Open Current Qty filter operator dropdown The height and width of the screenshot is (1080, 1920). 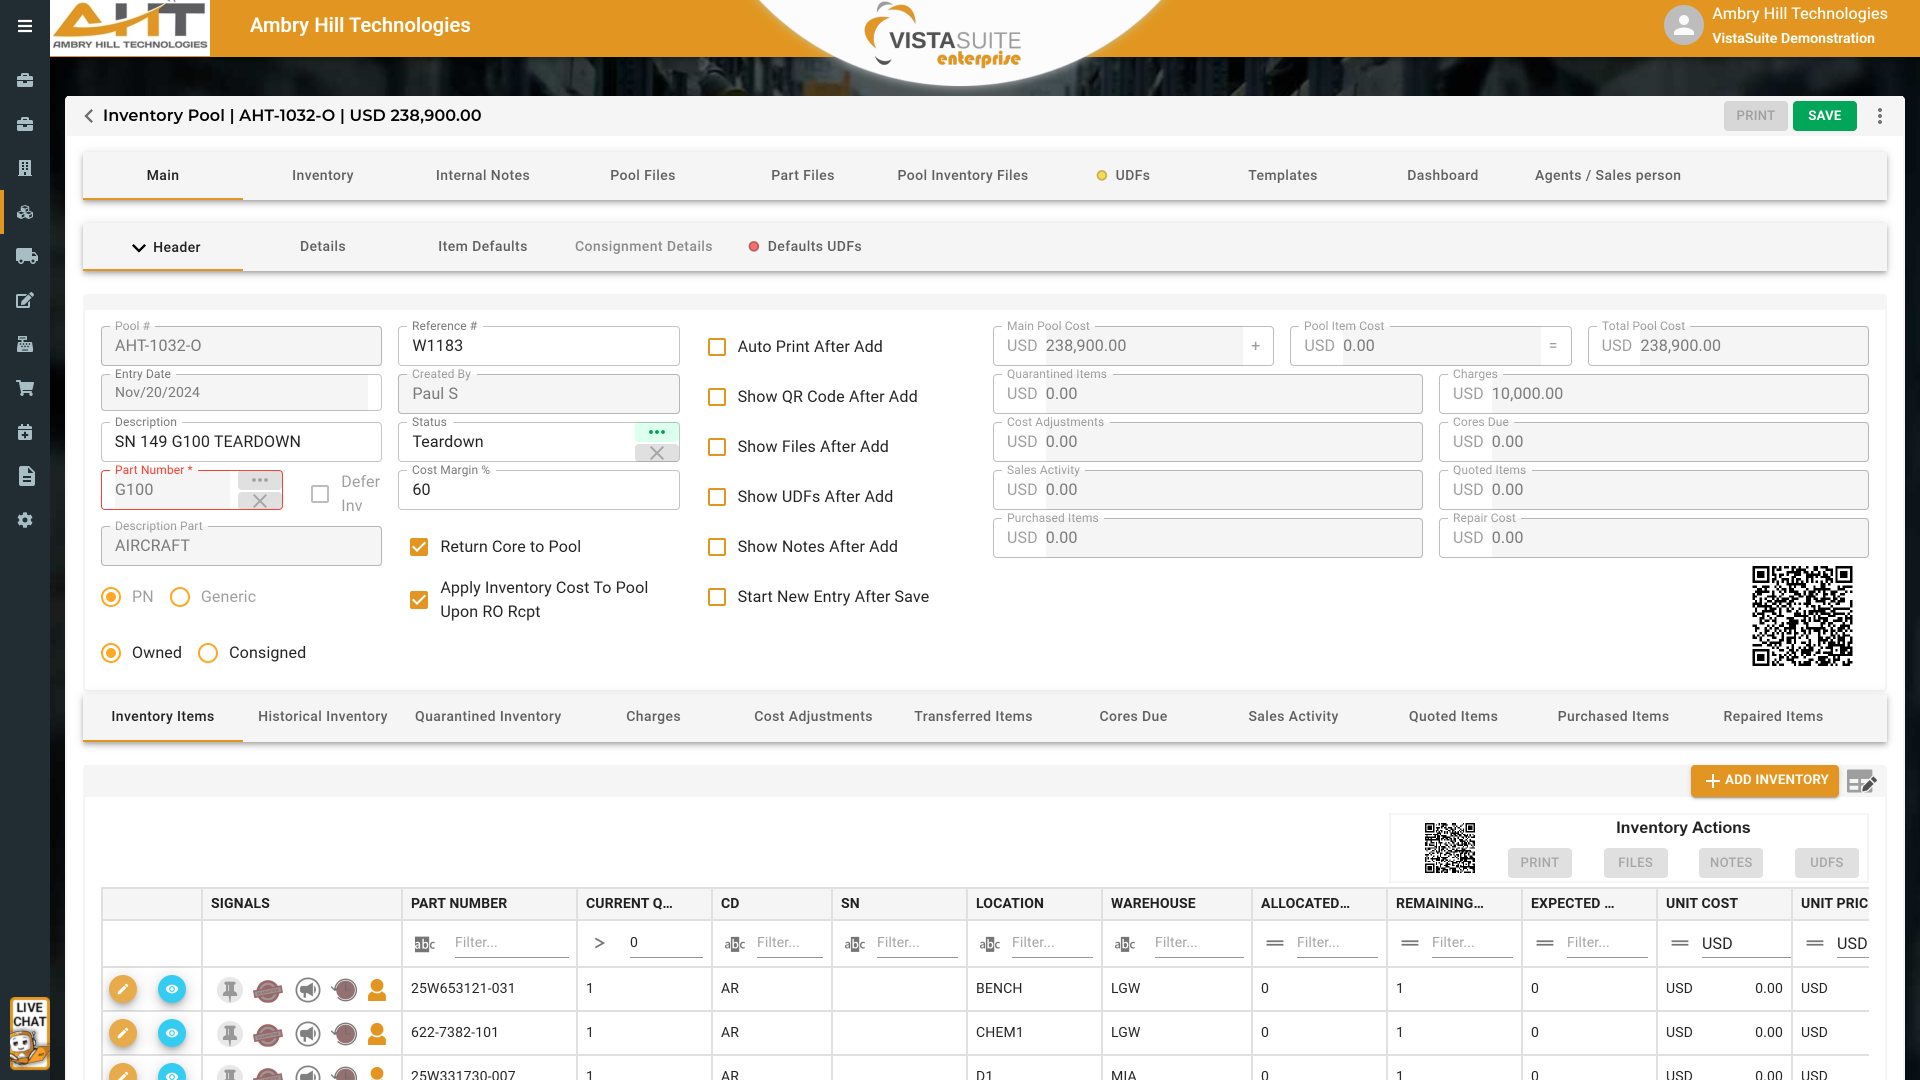pos(599,943)
